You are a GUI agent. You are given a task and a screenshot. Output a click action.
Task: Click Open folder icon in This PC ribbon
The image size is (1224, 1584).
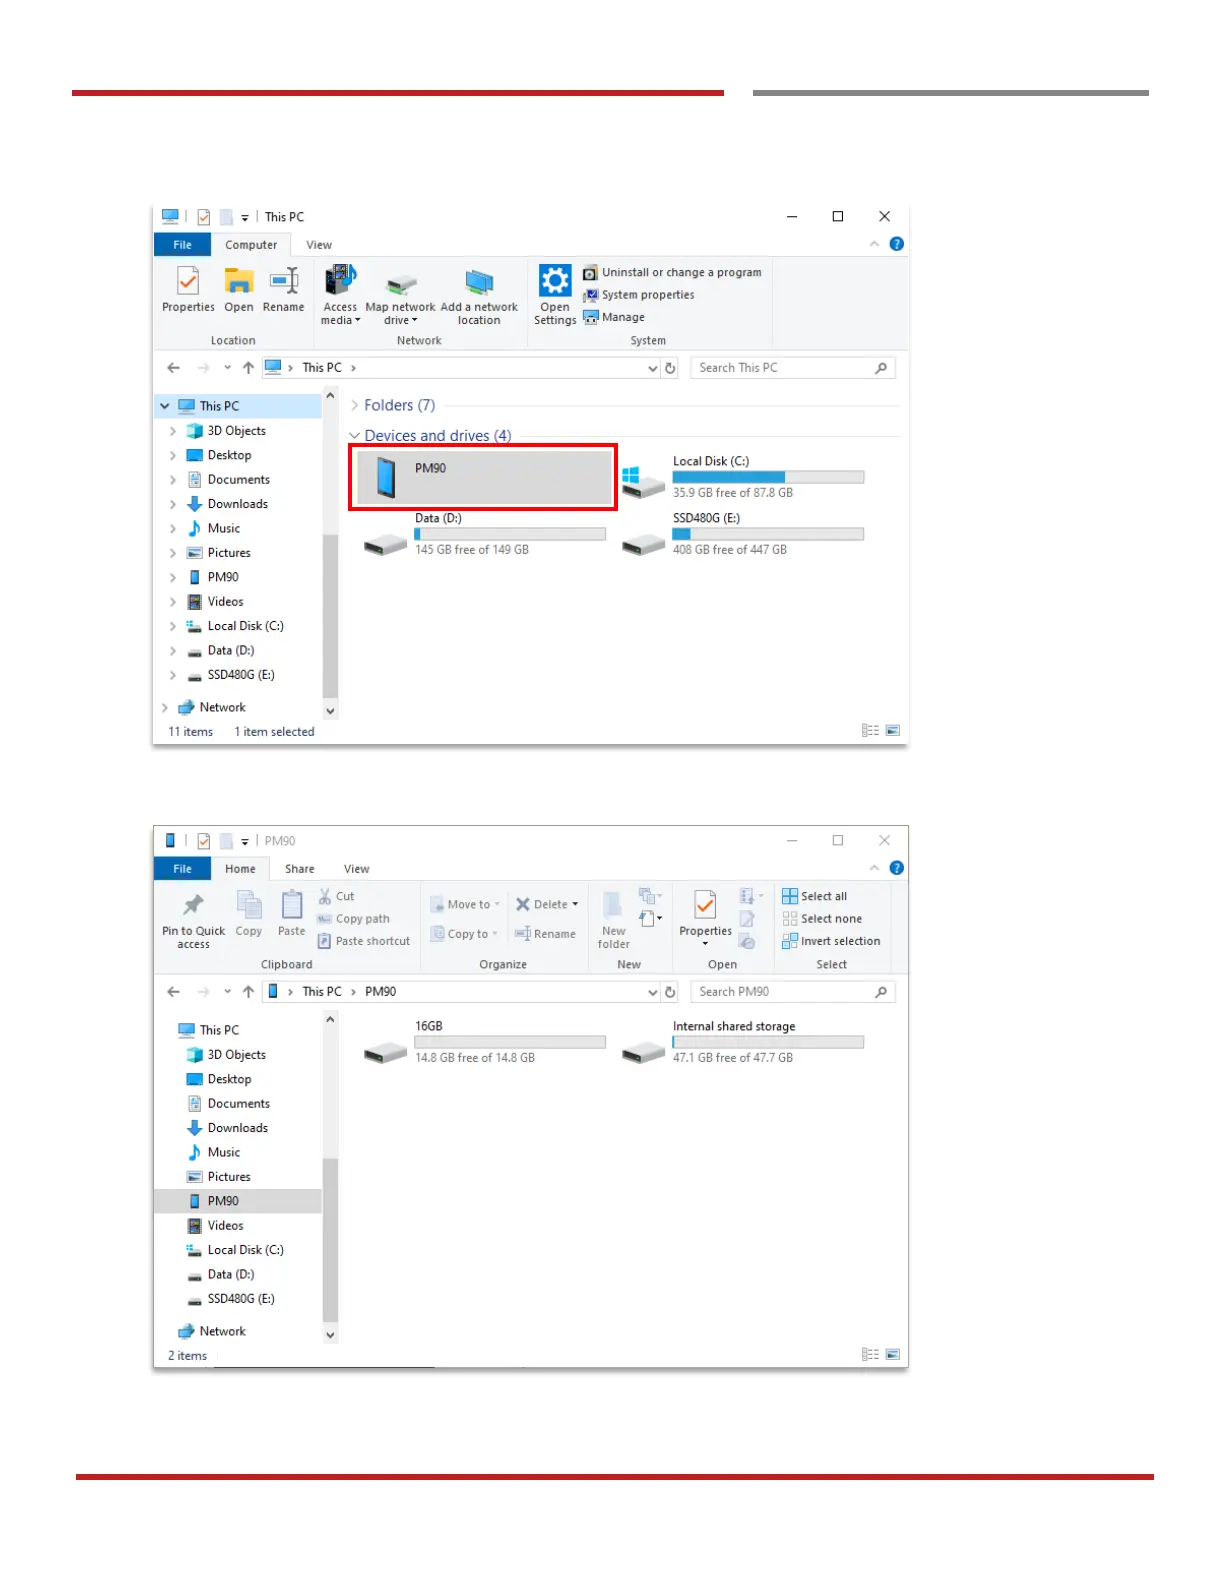pos(239,290)
